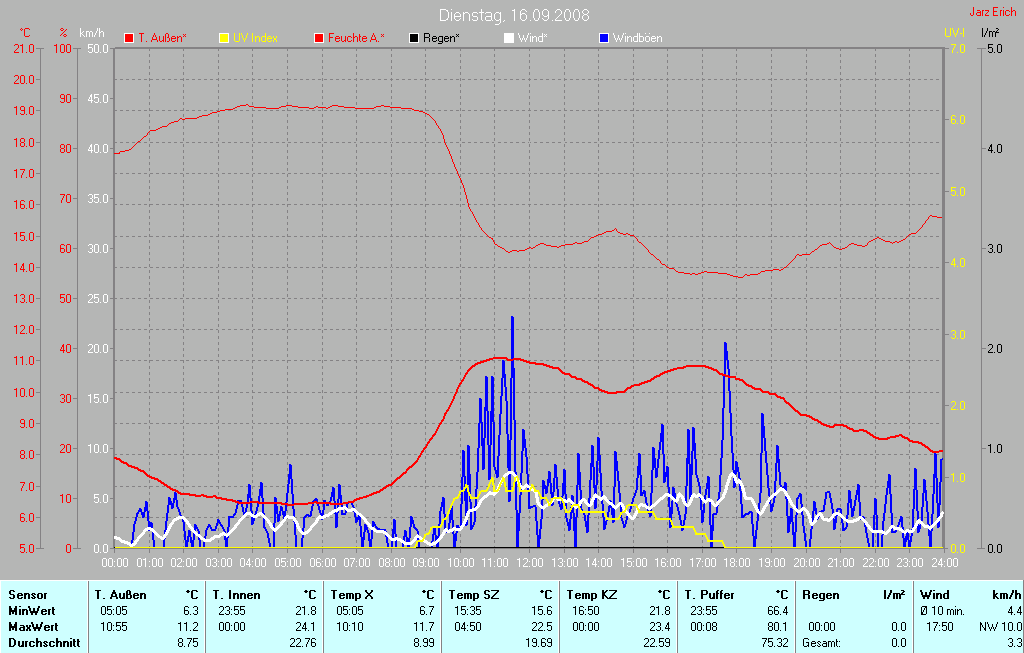Click the black Regen legend swatch
Viewport: 1024px width, 653px height.
[414, 38]
